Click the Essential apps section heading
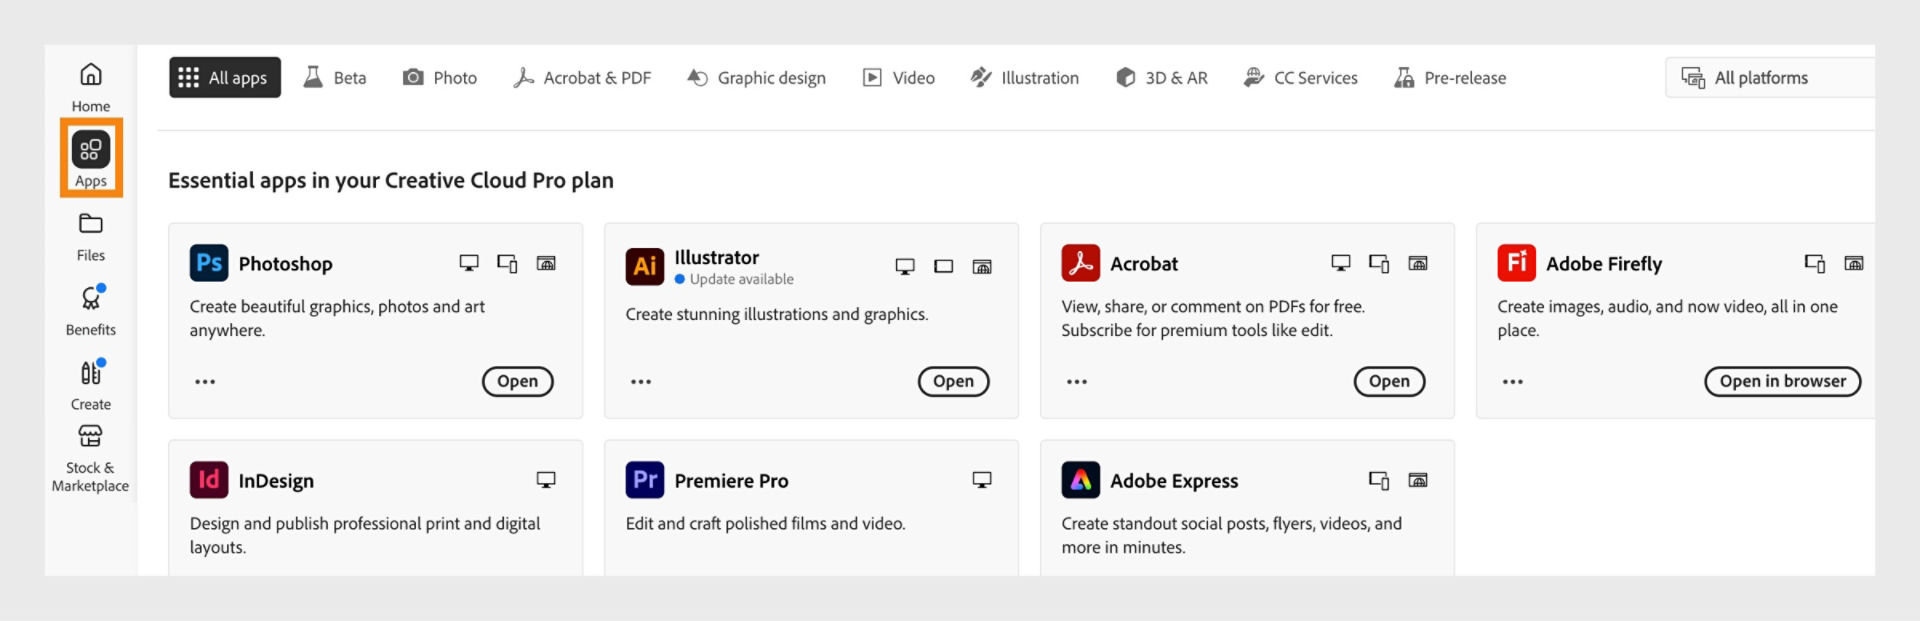Screen dimensions: 1920x621 coord(391,180)
